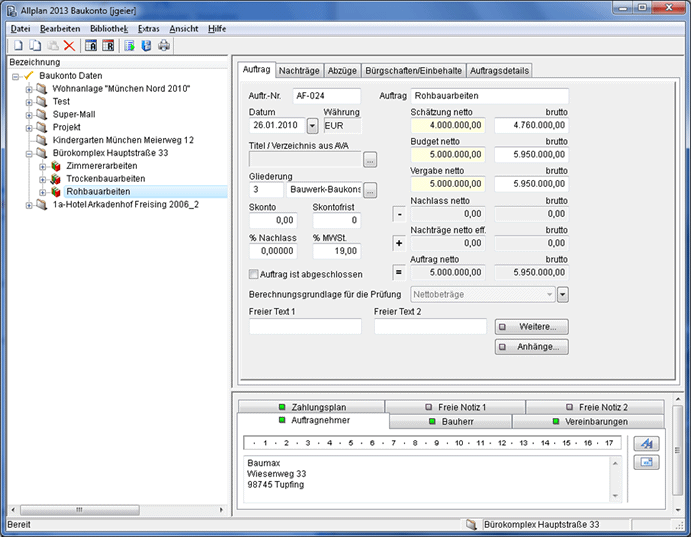694x540 pixels.
Task: Click the checkmark icon beside Baukonto Daten
Action: pos(29,76)
